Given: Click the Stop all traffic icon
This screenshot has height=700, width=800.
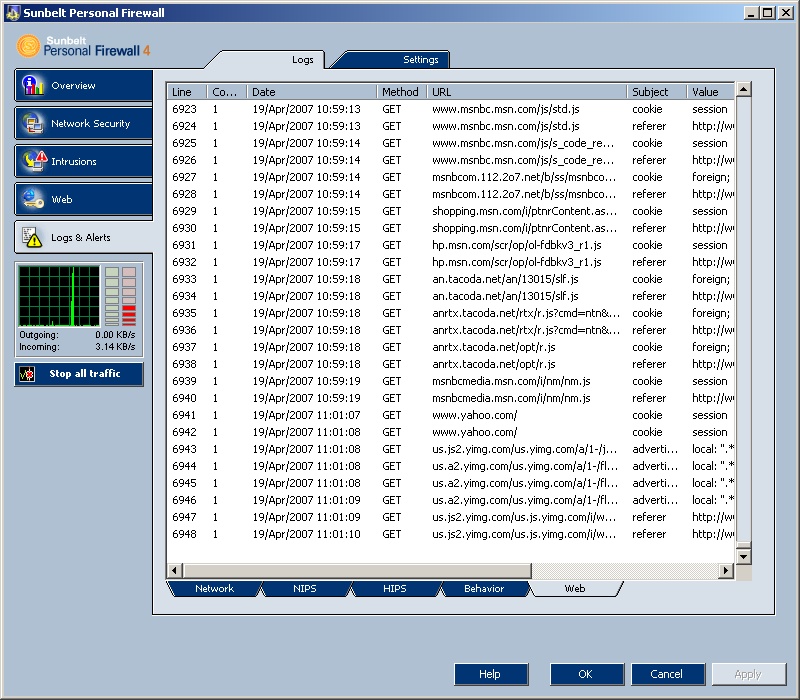Looking at the screenshot, I should point(28,374).
